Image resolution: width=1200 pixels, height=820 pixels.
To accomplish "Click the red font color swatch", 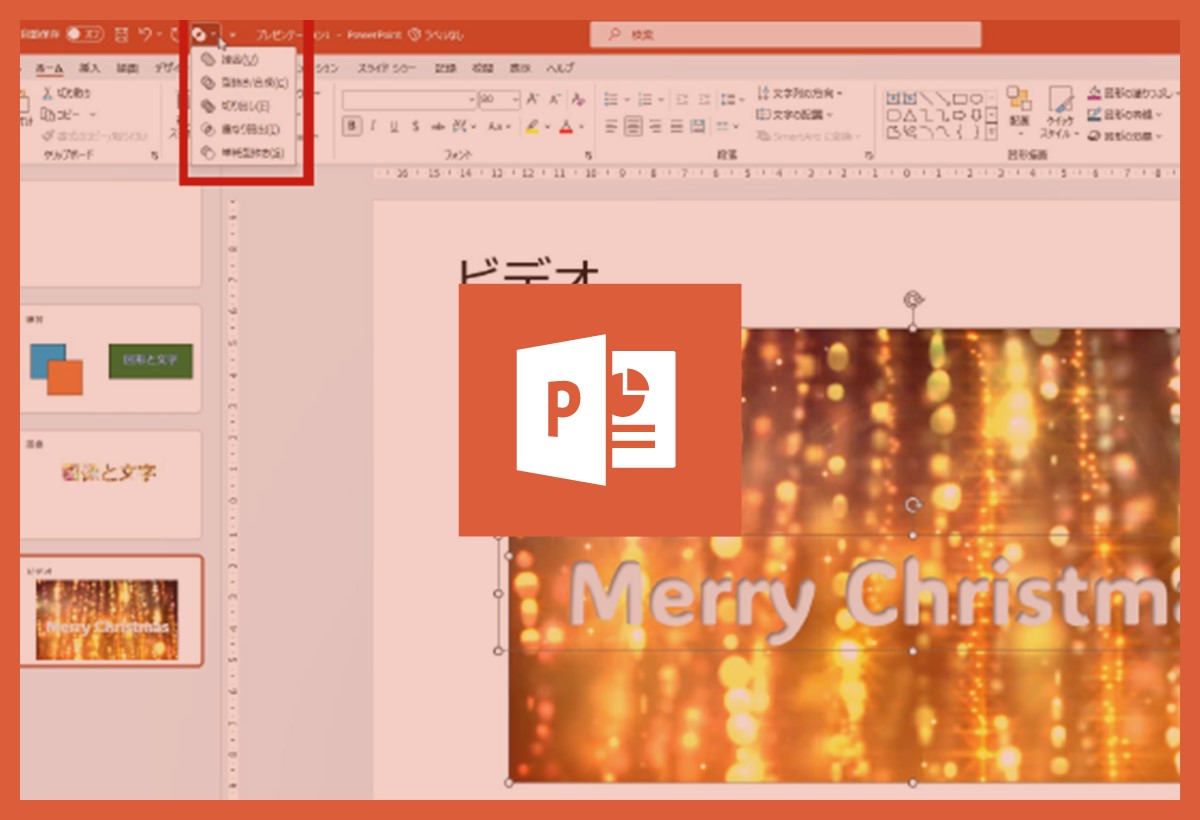I will click(x=567, y=127).
